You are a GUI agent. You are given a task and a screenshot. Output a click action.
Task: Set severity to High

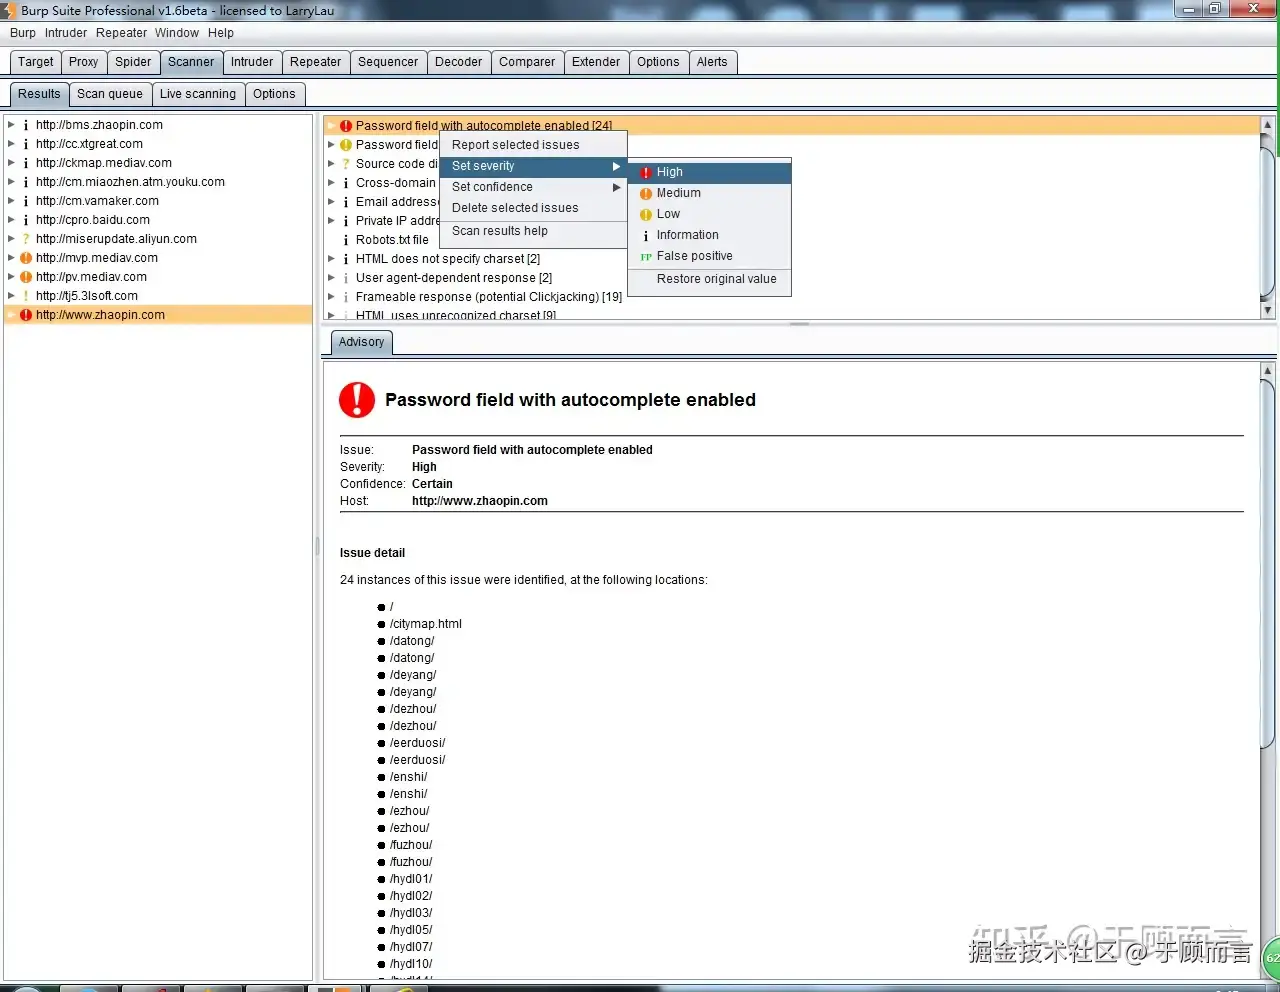coord(710,172)
